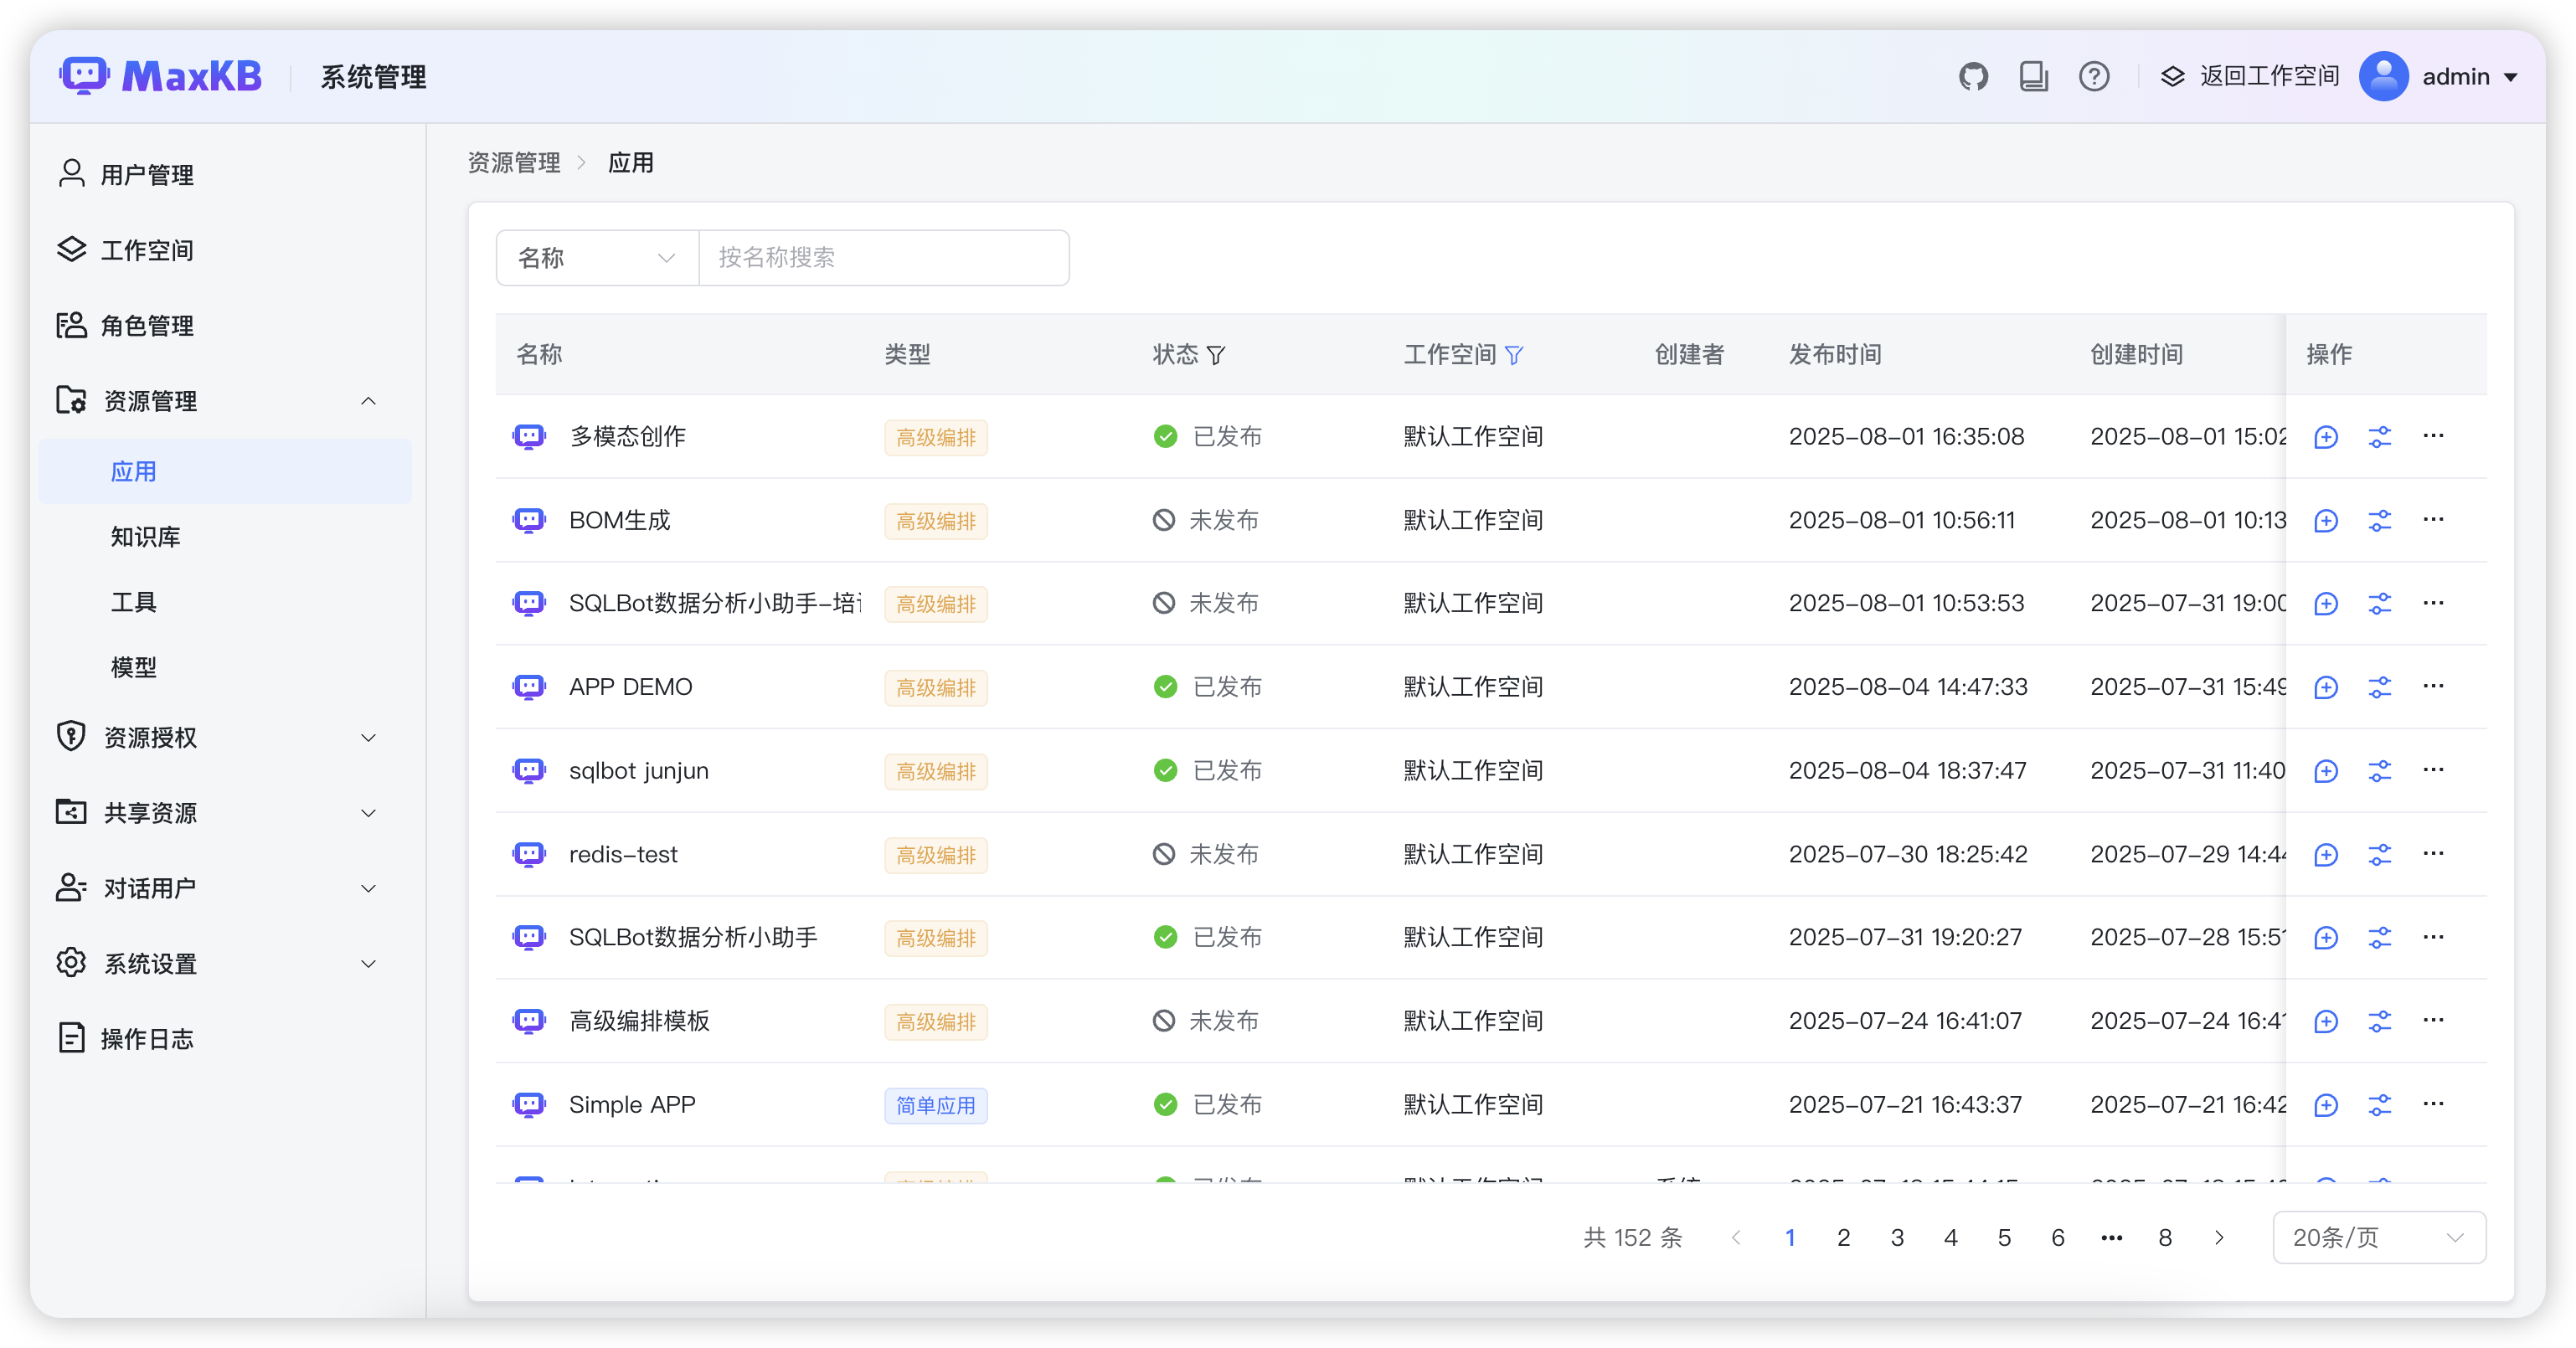Go to page 5

[2004, 1238]
